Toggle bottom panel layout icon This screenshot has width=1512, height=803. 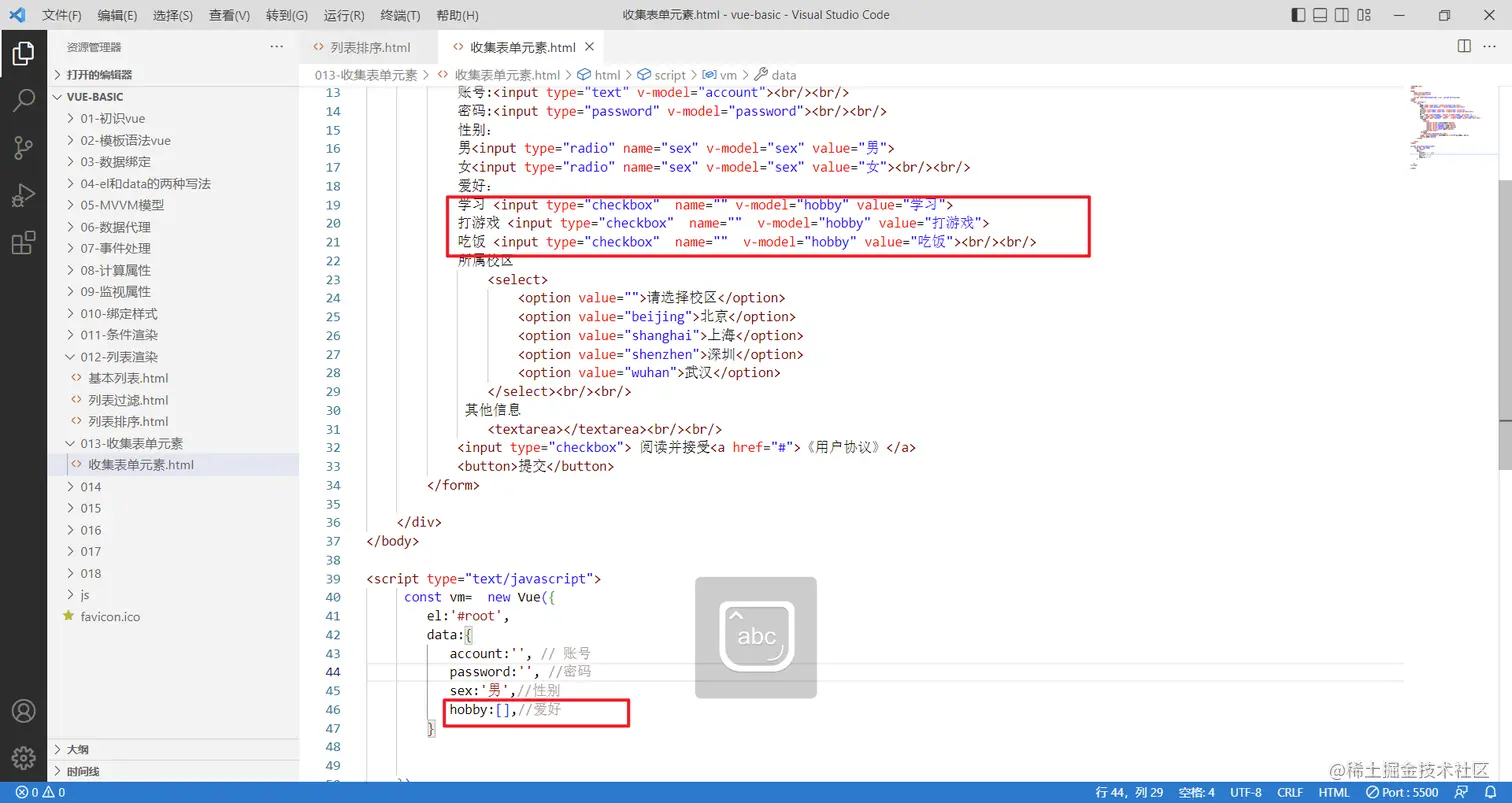(x=1320, y=15)
